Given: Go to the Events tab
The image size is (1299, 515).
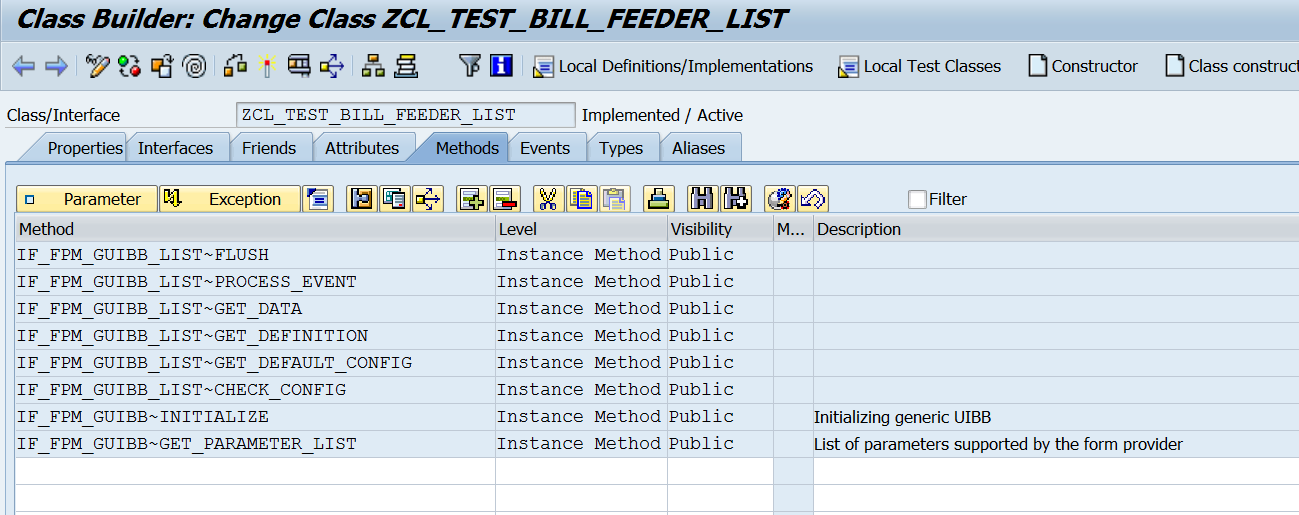Looking at the screenshot, I should [x=545, y=148].
